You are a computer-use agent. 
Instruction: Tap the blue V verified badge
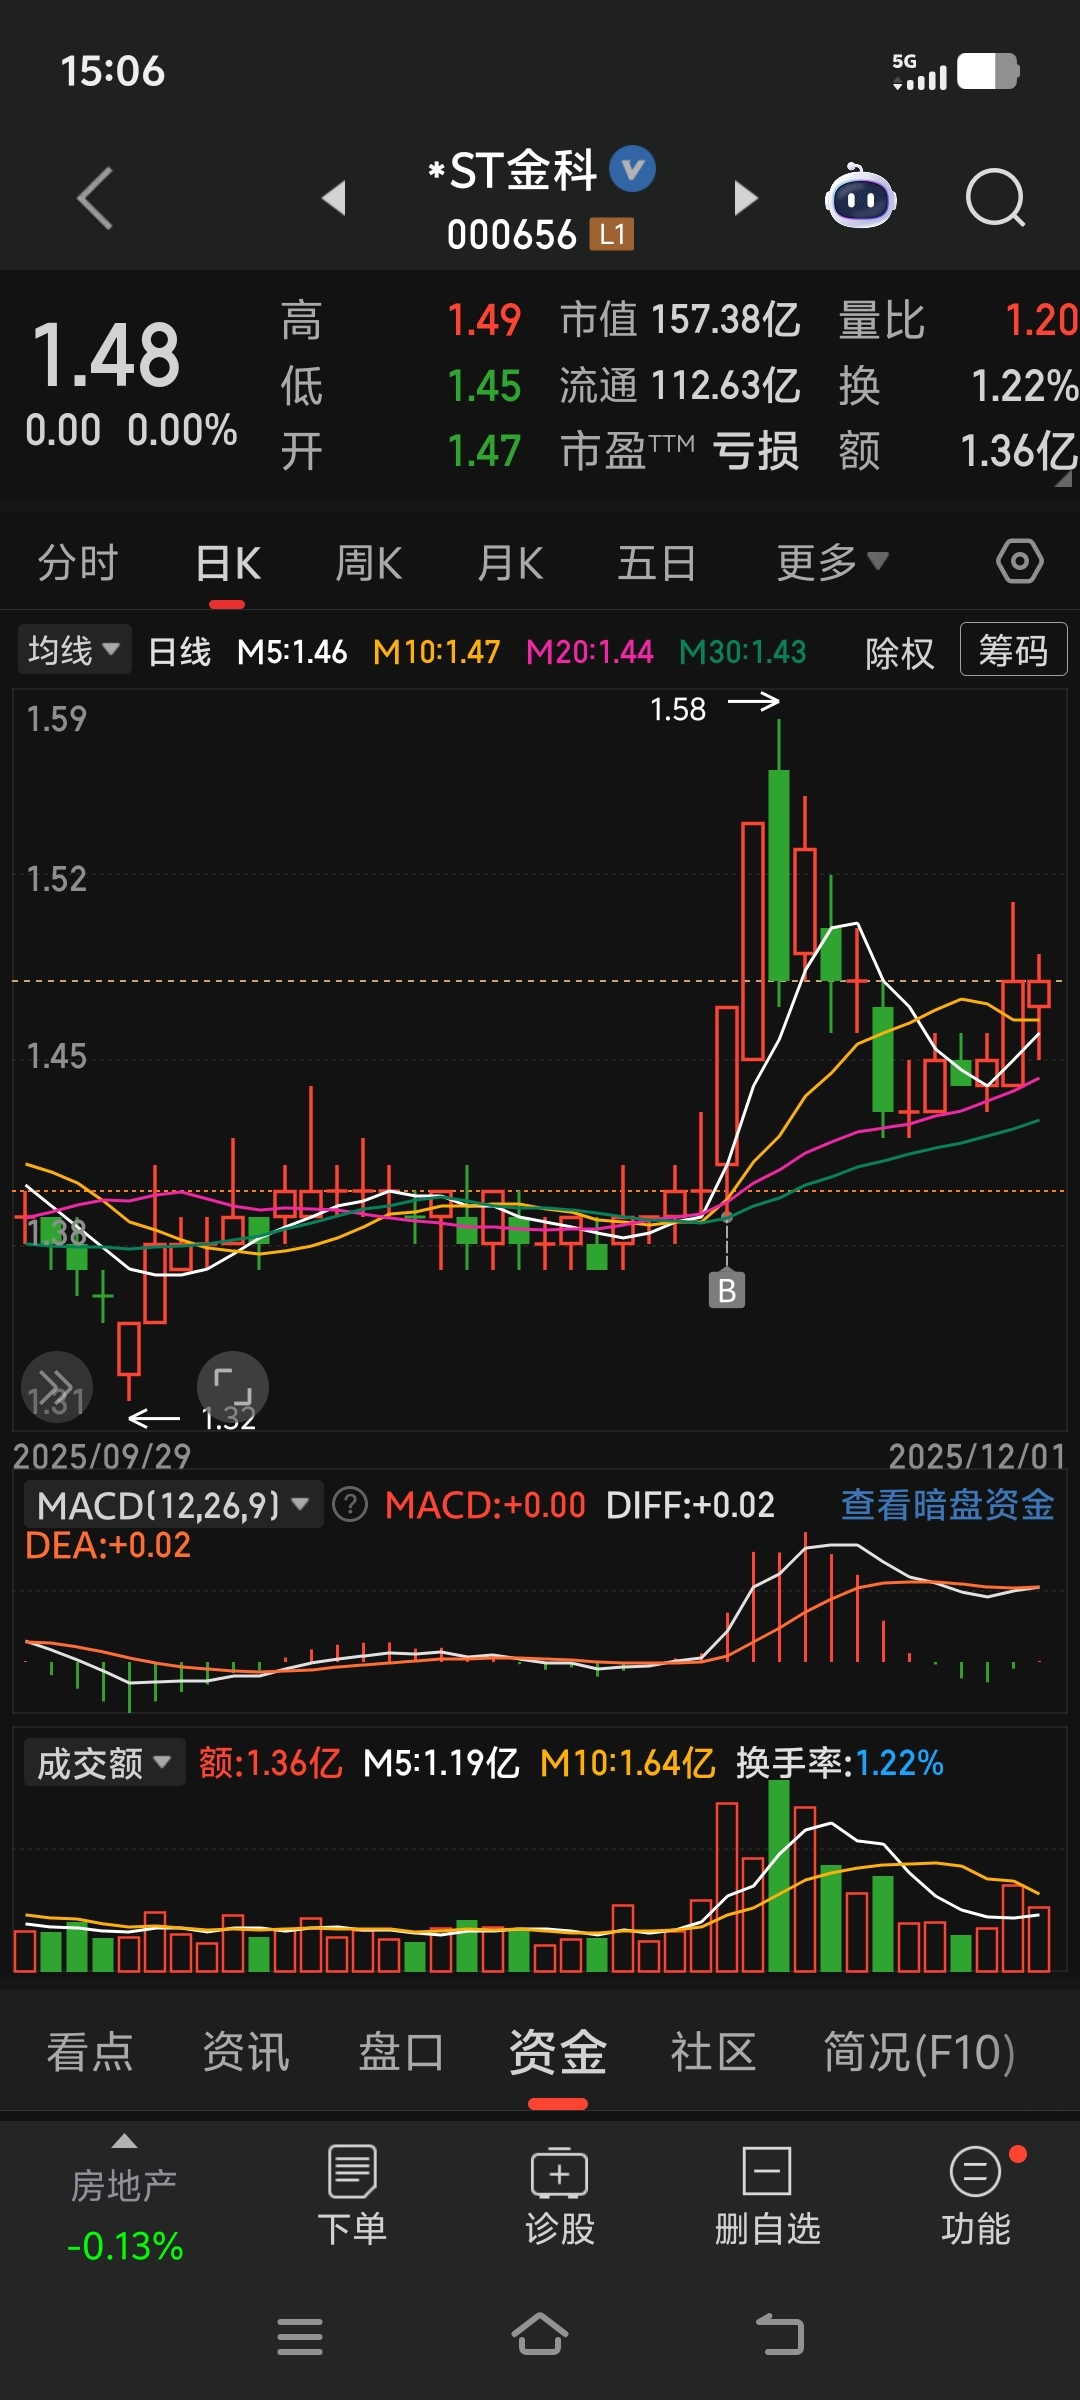pyautogui.click(x=633, y=169)
